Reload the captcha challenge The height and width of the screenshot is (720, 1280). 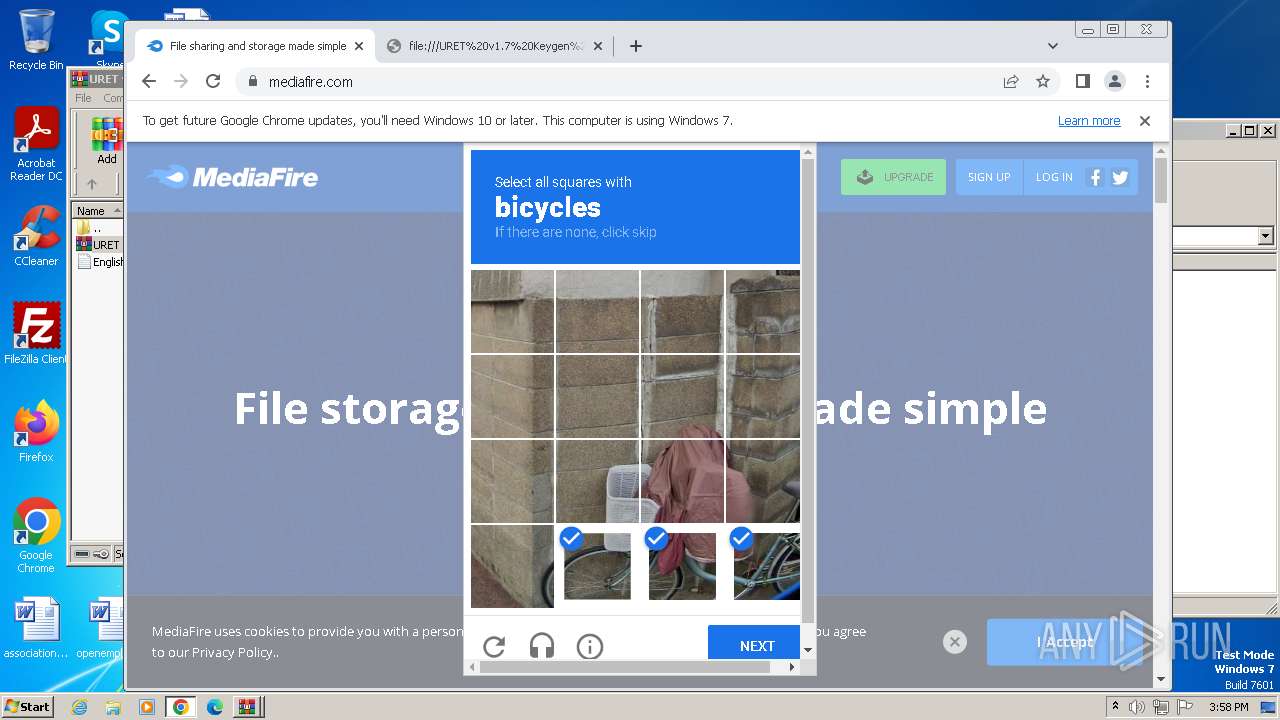click(494, 646)
